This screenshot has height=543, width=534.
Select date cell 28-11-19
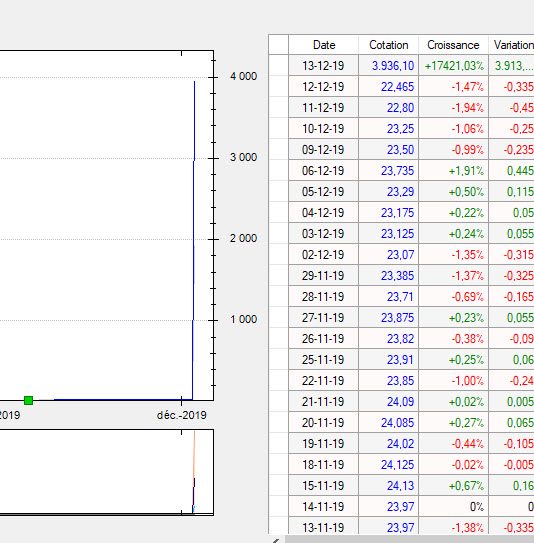pos(323,296)
